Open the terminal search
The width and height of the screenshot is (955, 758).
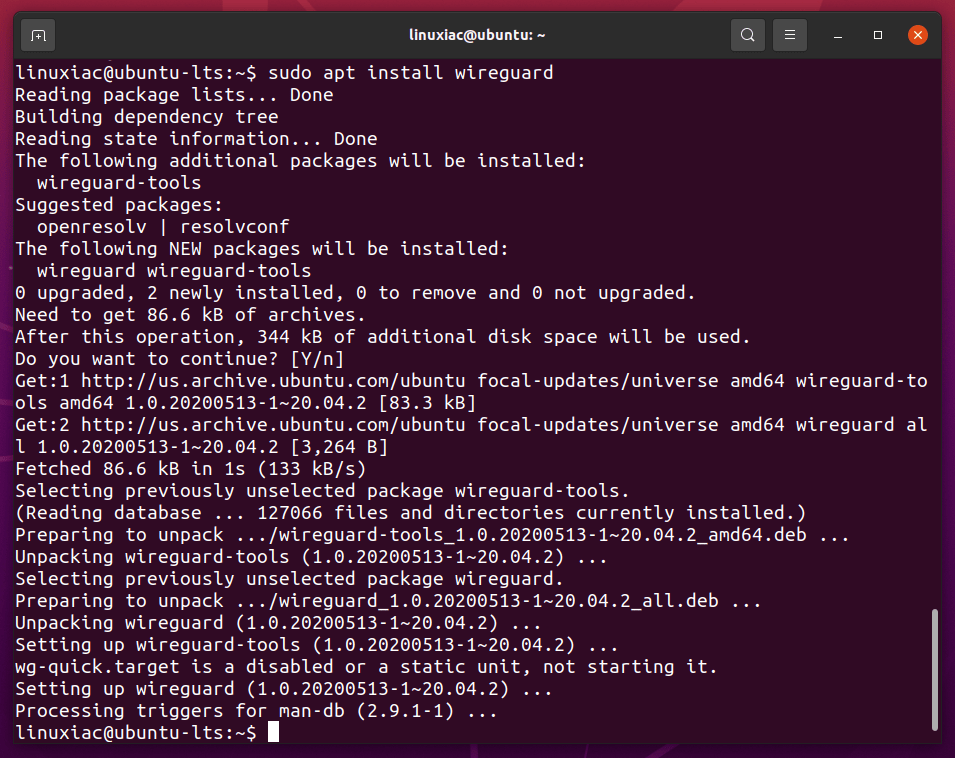pos(747,34)
